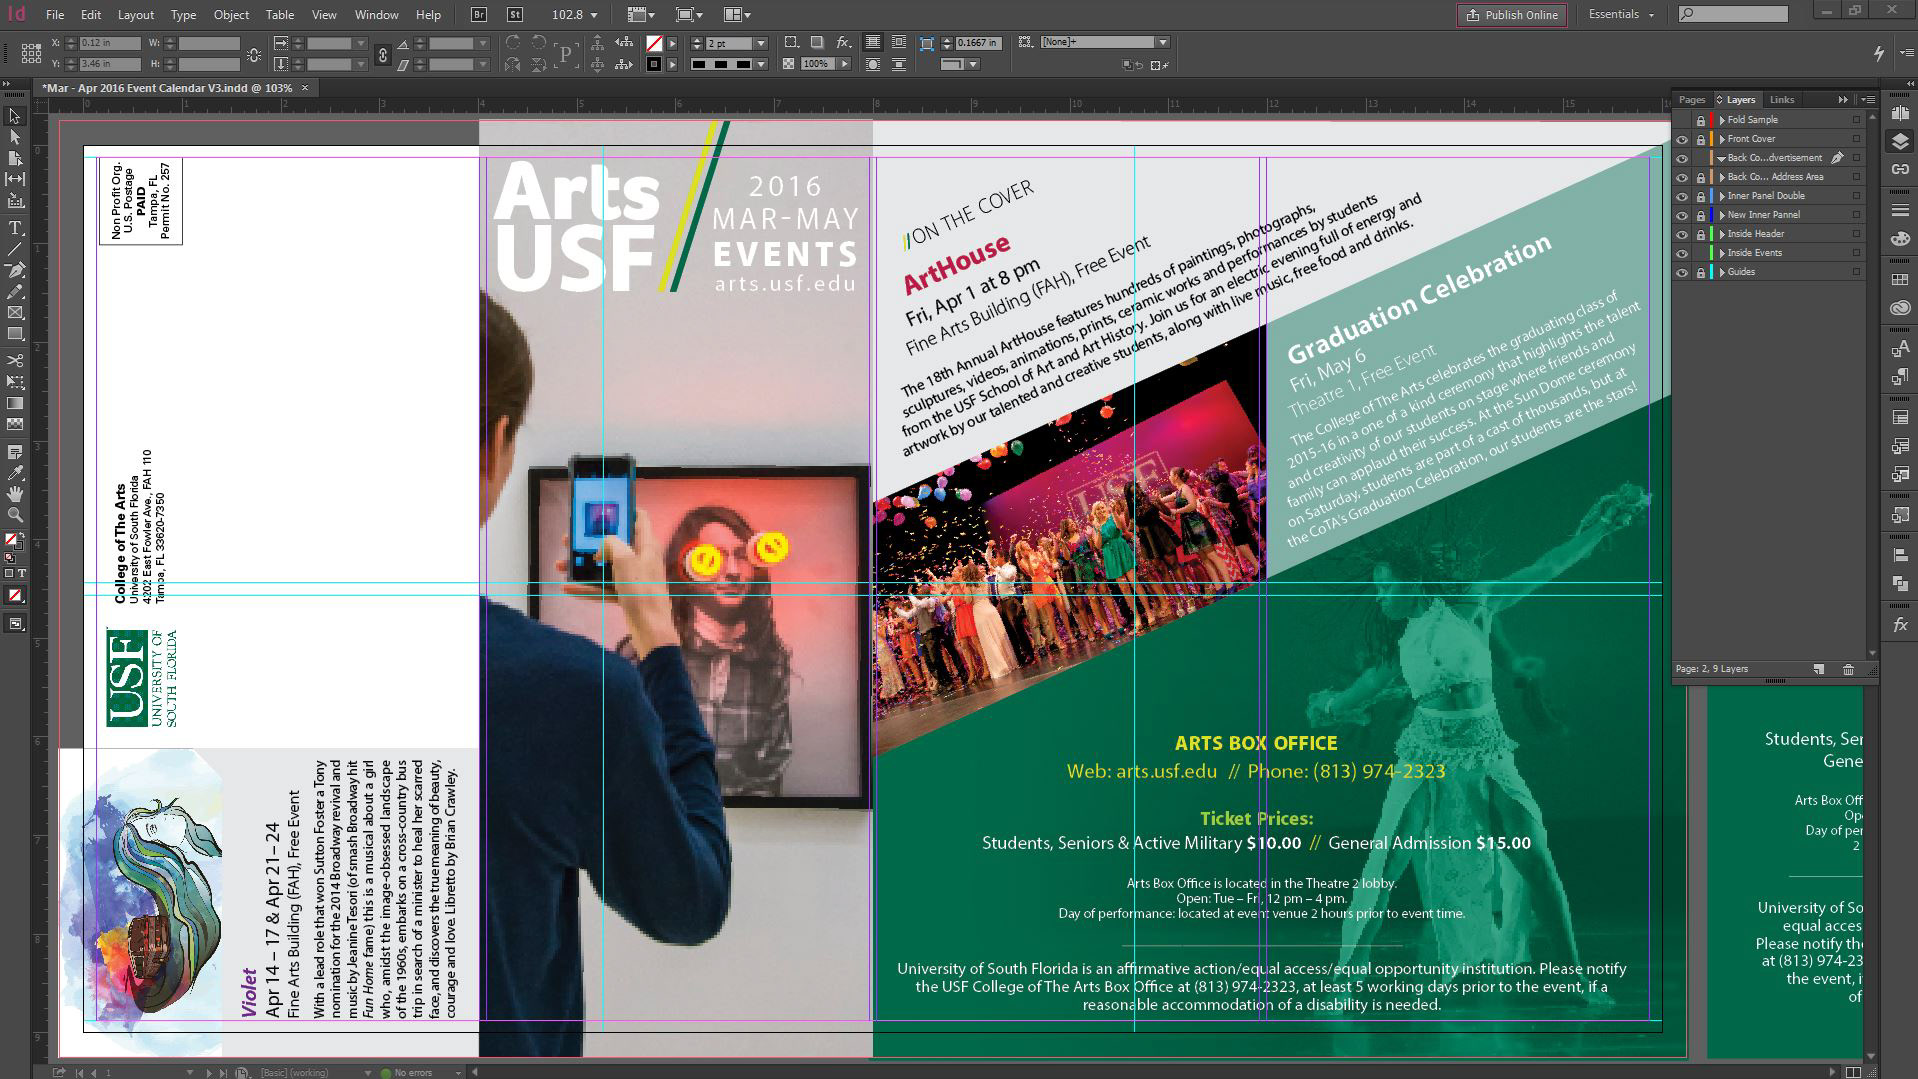Screen dimensions: 1918x1079
Task: Open the Layout menu
Action: click(136, 15)
